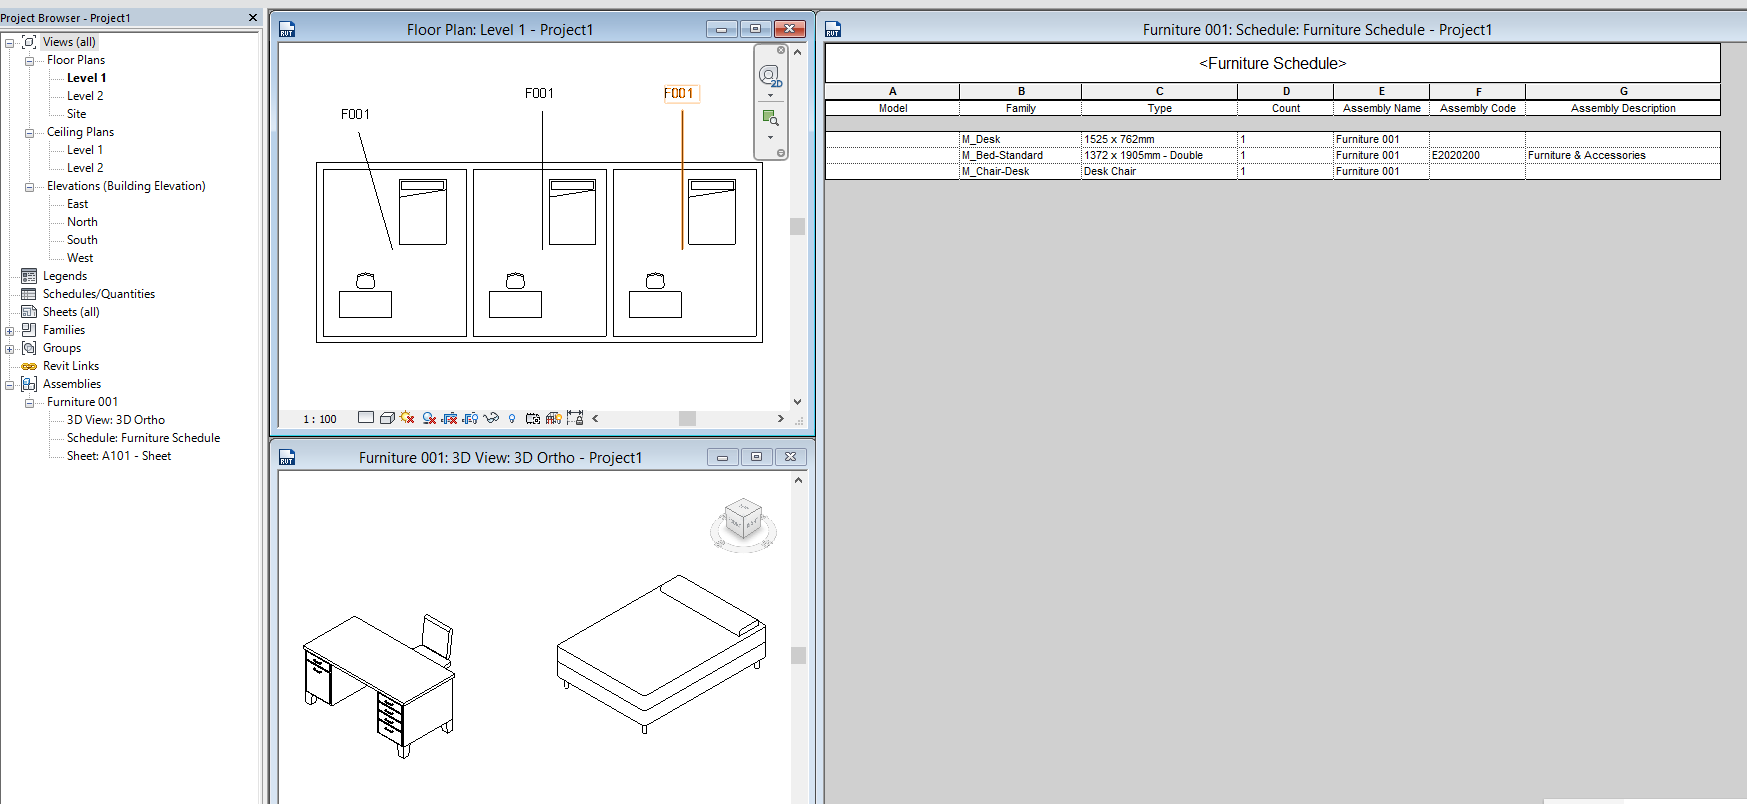This screenshot has height=804, width=1747.
Task: Change the Visual Style in view bar
Action: coord(387,418)
